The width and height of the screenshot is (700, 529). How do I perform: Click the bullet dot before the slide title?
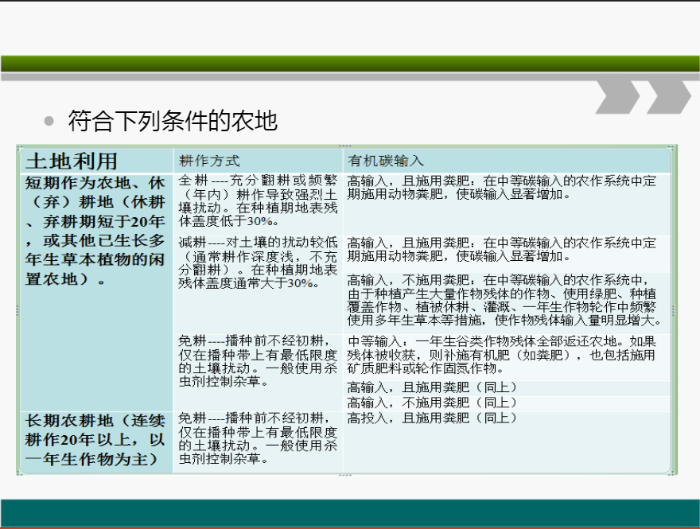49,121
